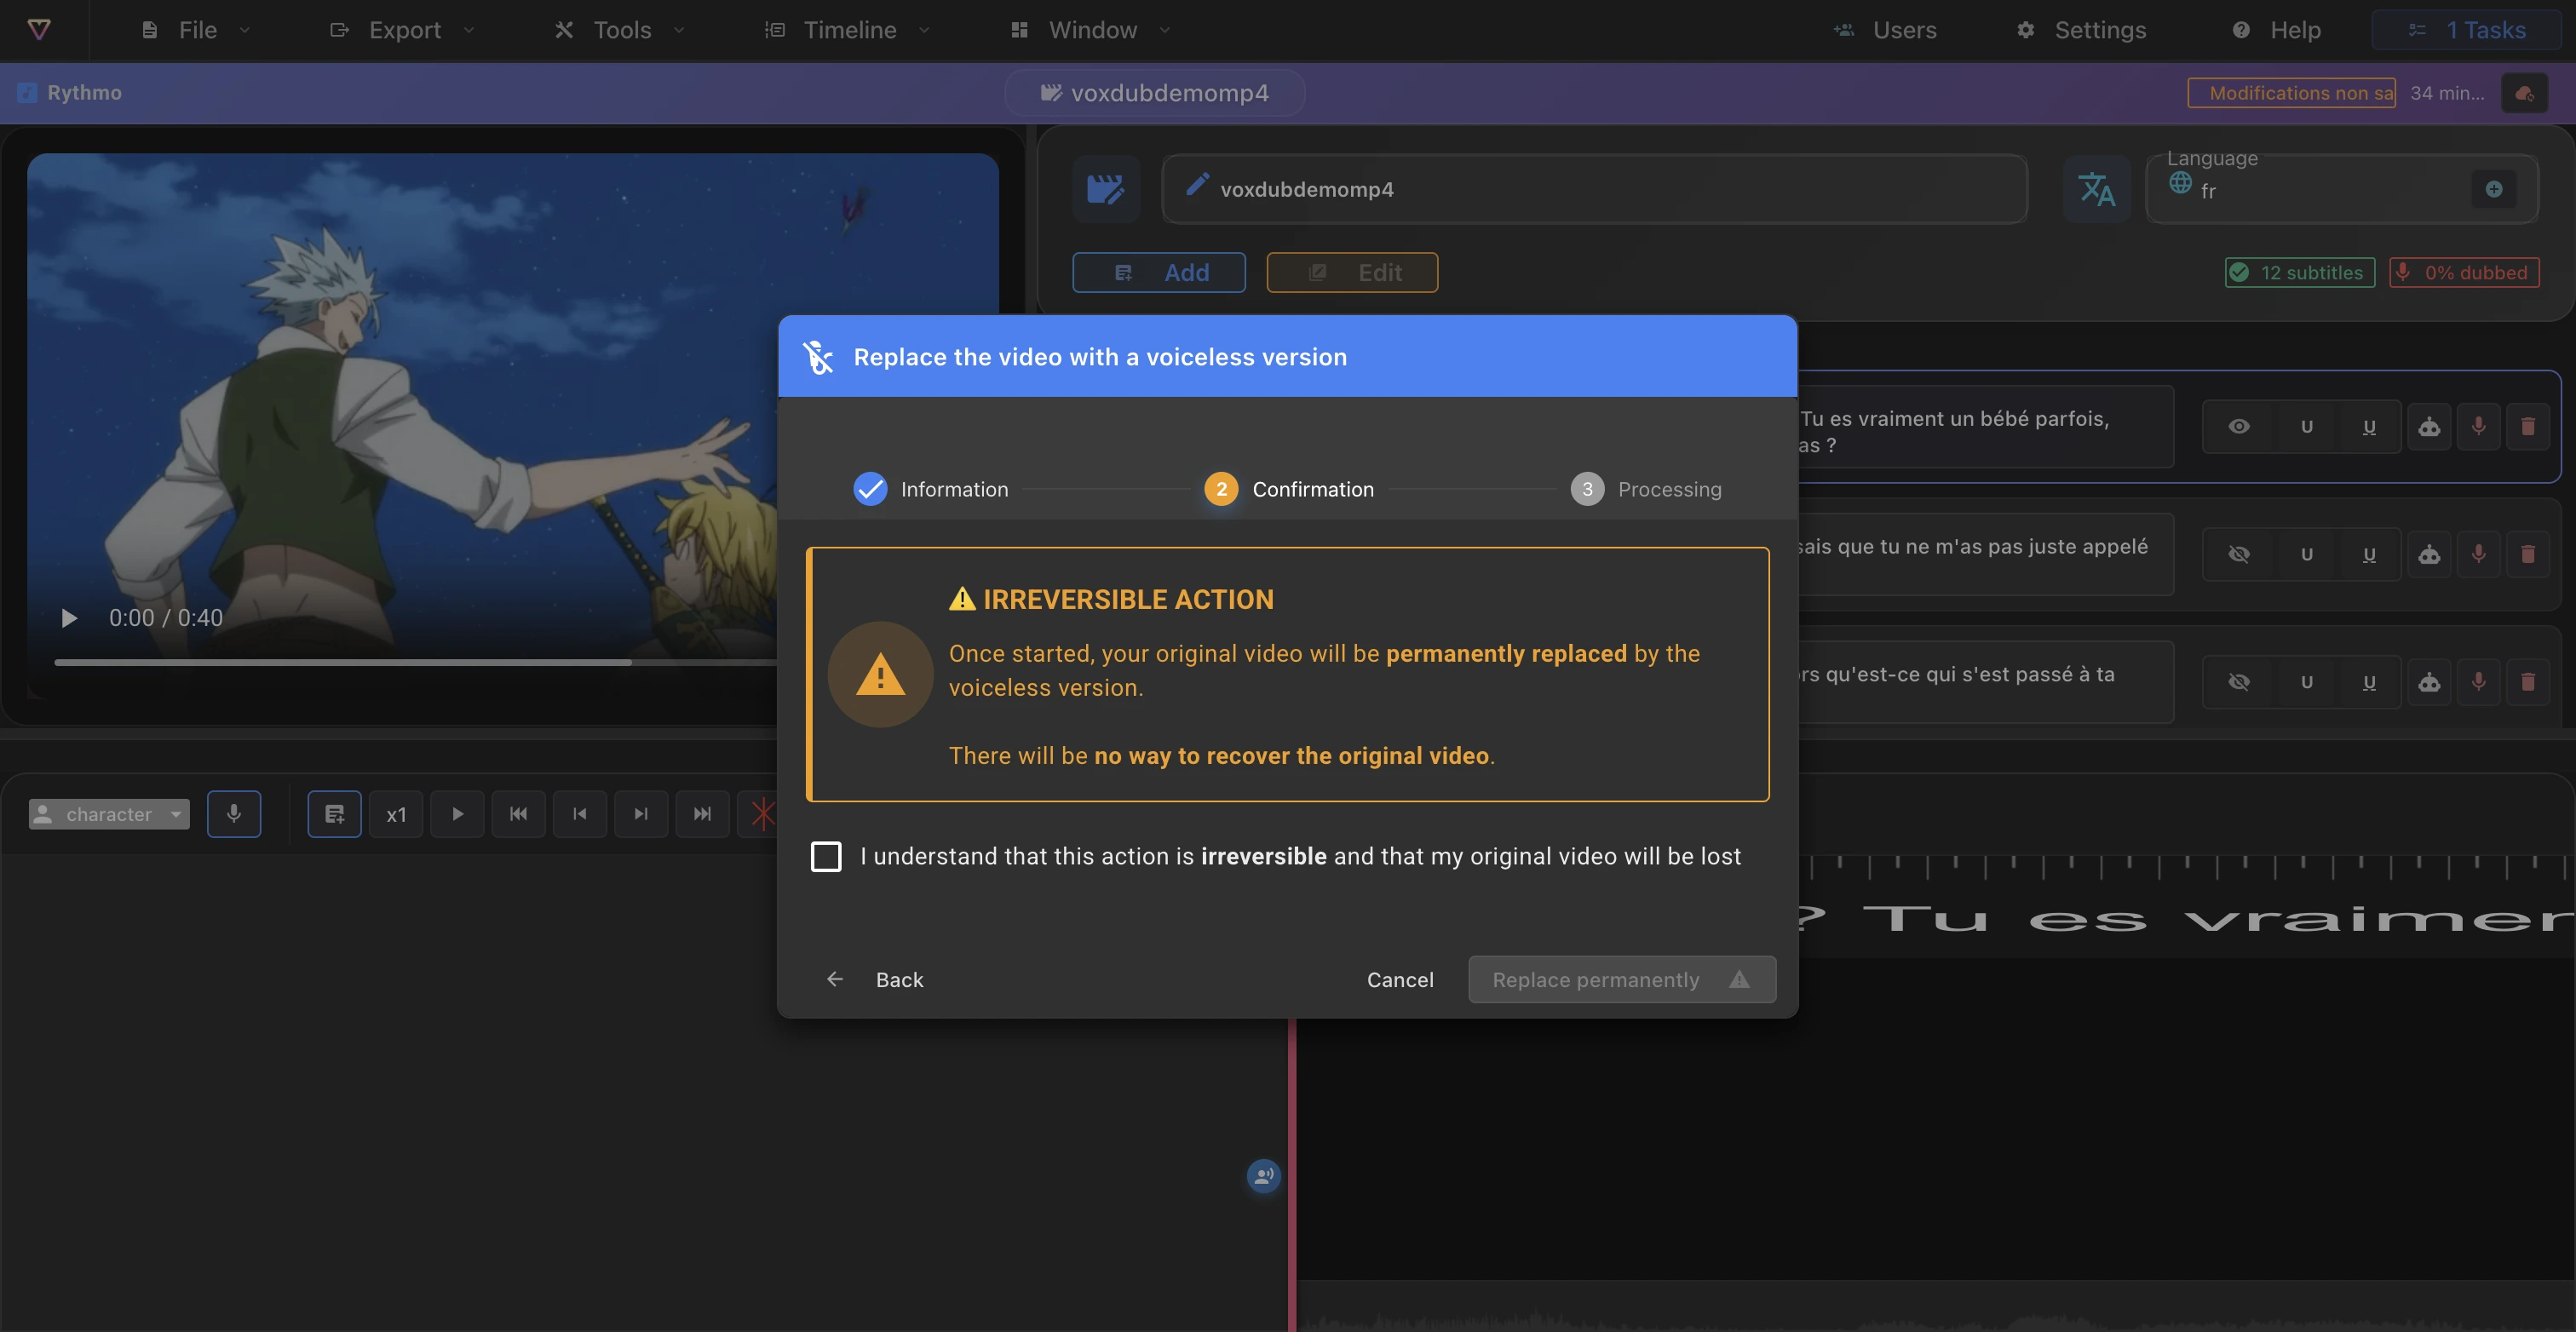
Task: Click the plain U button for 'Tu es vraiment' subtitle
Action: [2307, 427]
